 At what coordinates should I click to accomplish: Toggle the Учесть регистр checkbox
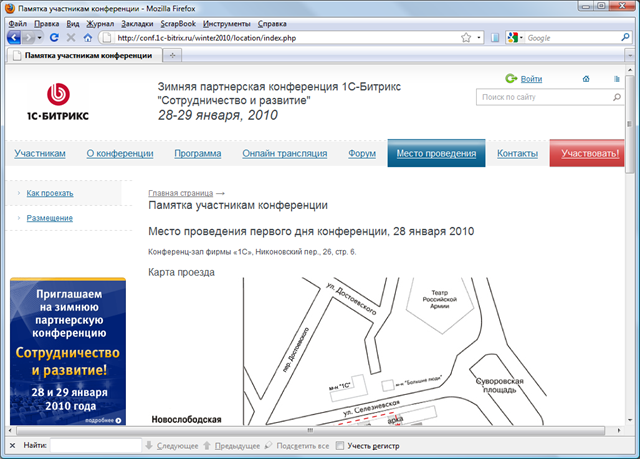[x=340, y=446]
